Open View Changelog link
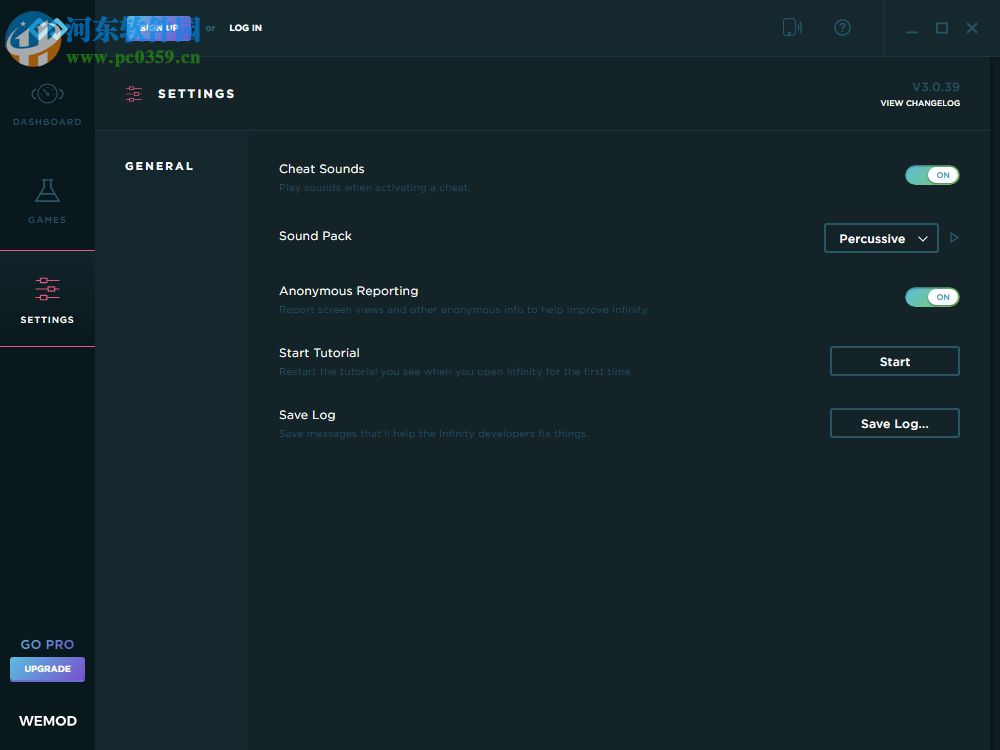Screen dimensions: 1000x750 pyautogui.click(x=920, y=103)
